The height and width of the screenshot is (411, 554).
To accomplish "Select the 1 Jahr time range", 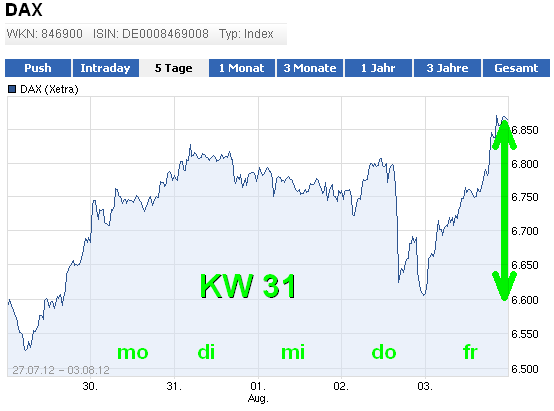I will click(x=378, y=68).
